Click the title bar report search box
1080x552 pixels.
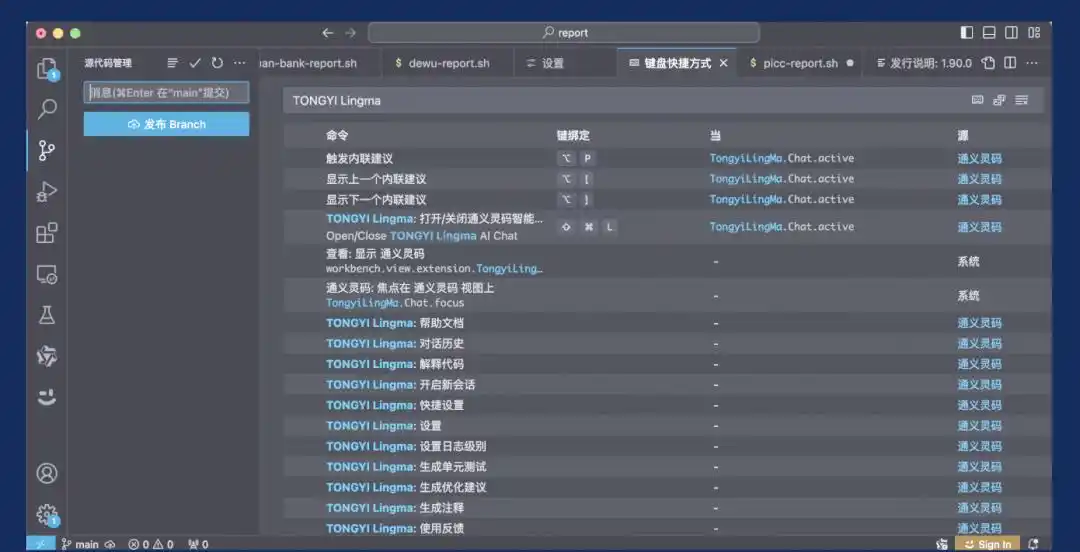click(563, 32)
